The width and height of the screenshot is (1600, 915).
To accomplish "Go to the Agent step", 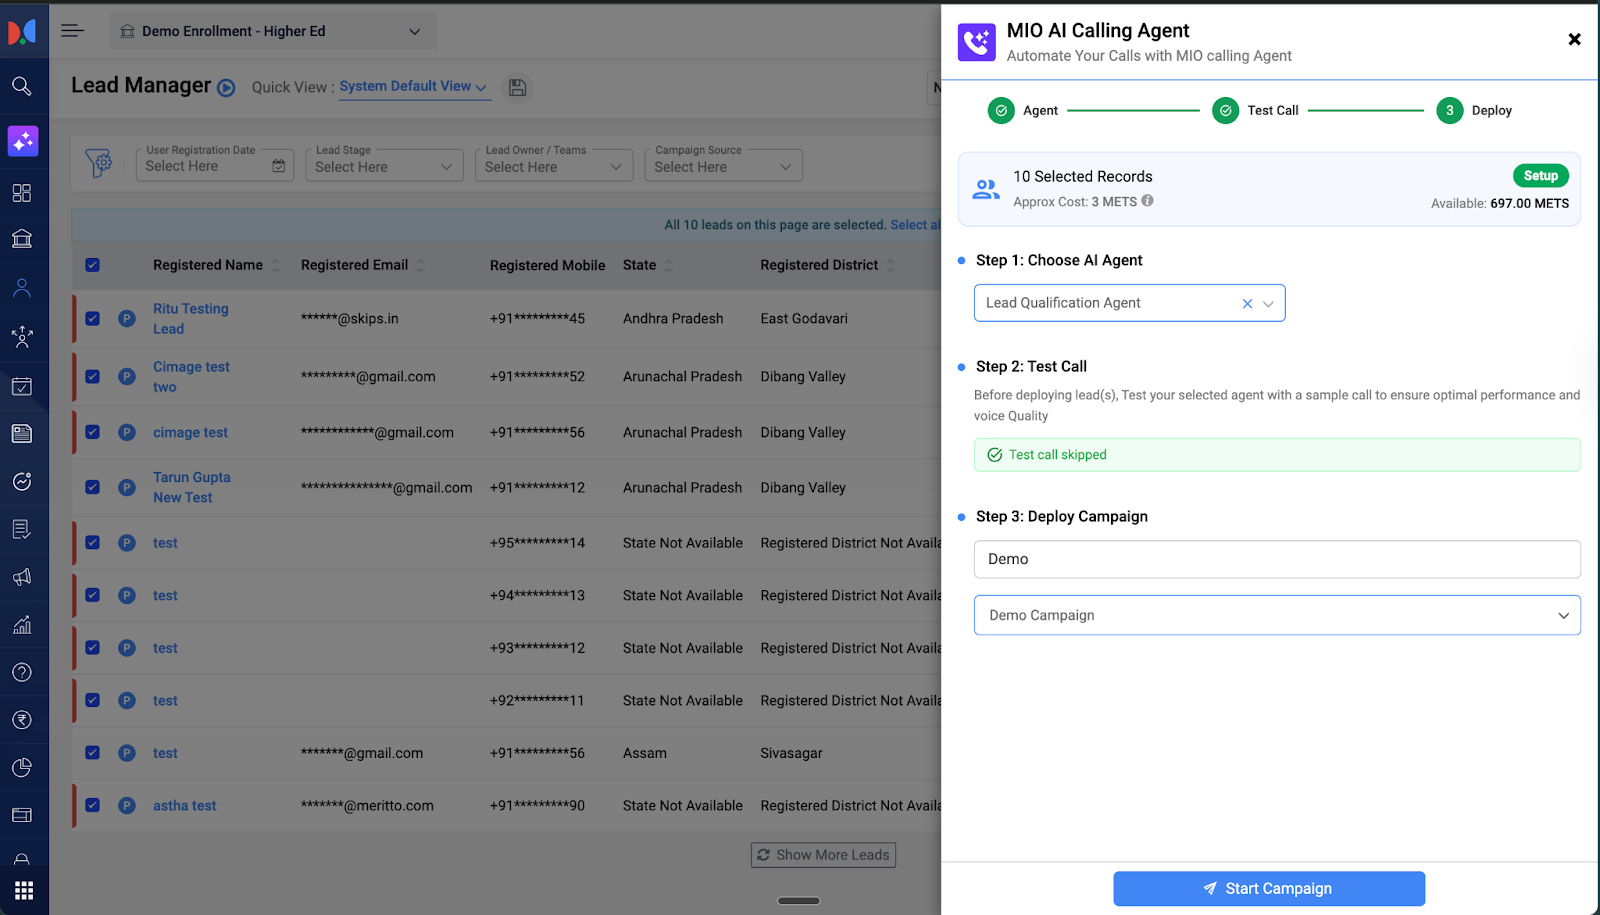I will pyautogui.click(x=1002, y=111).
